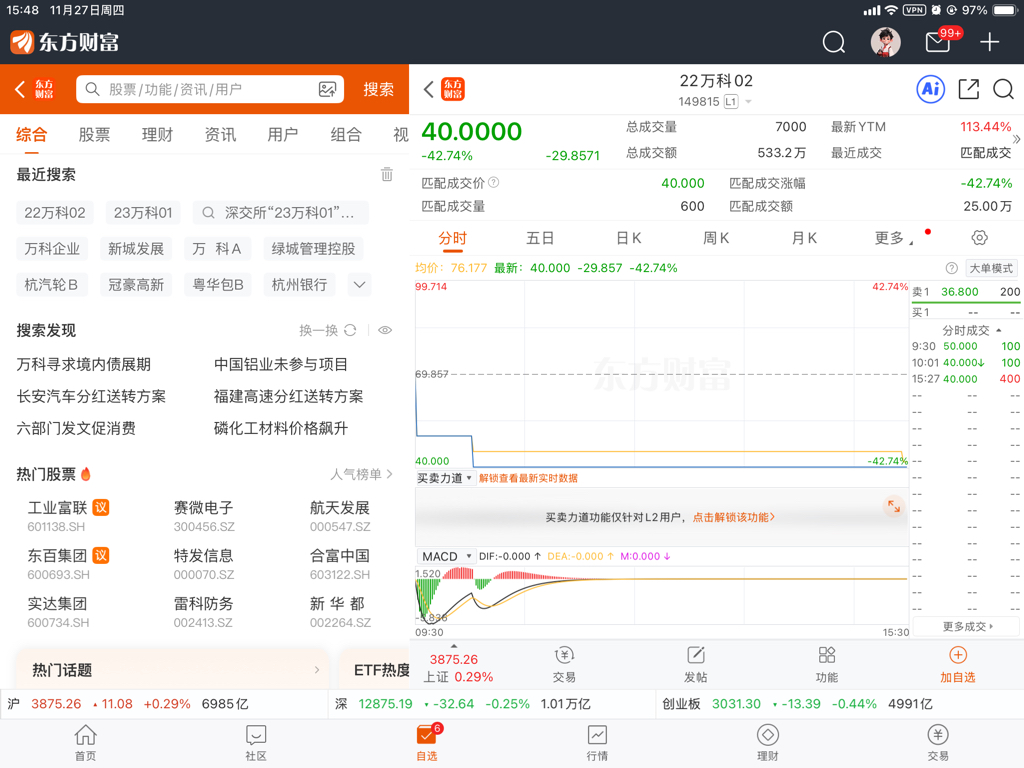Open the 交易 tab in bottom navigation

[938, 743]
